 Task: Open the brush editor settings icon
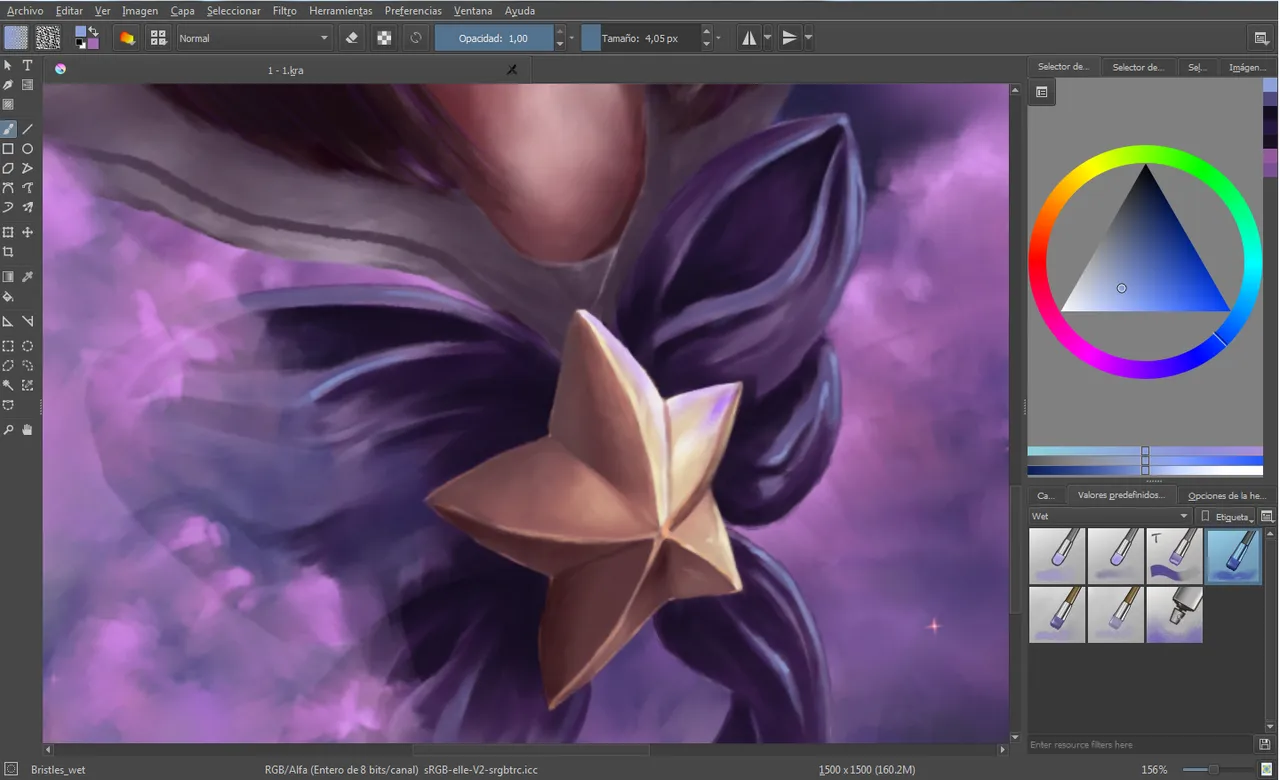(x=127, y=38)
